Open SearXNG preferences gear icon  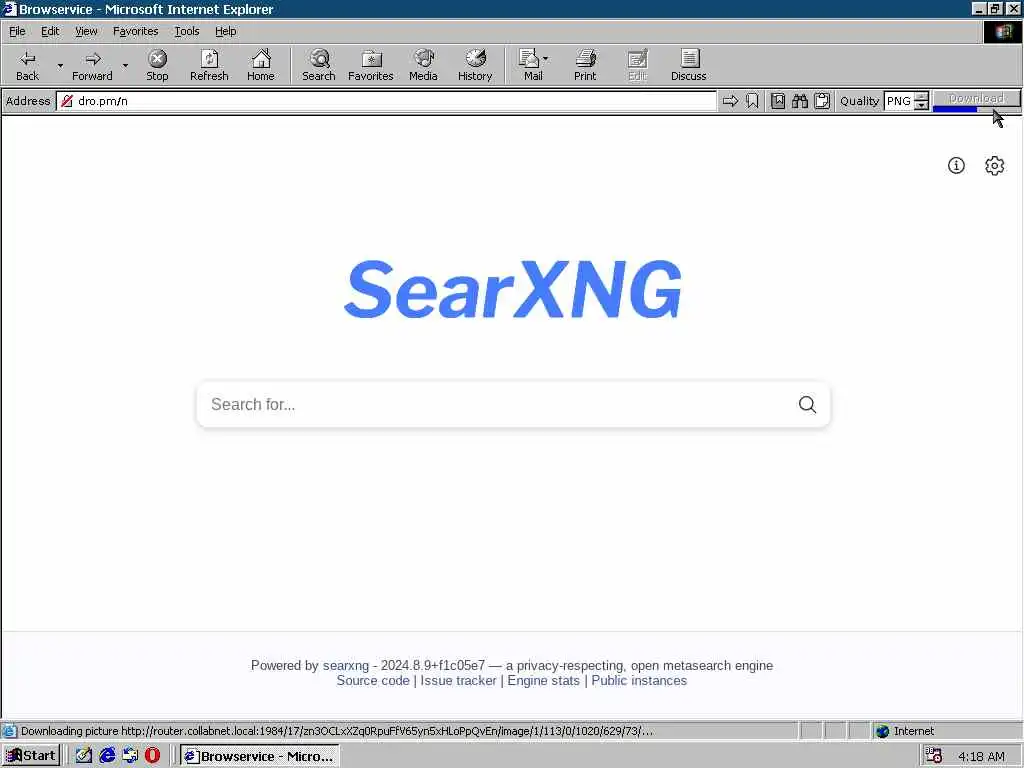tap(994, 165)
